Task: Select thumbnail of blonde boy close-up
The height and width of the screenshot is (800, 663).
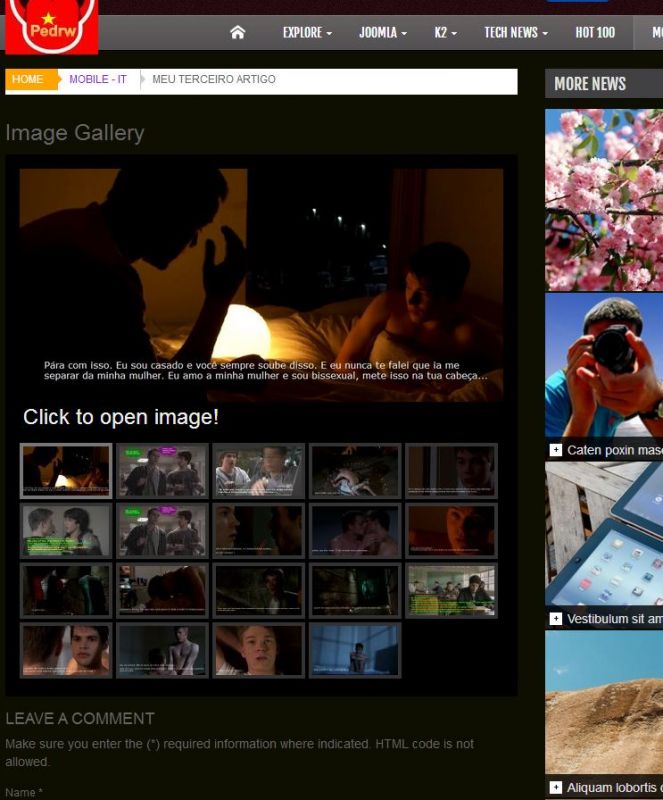Action: coord(259,650)
